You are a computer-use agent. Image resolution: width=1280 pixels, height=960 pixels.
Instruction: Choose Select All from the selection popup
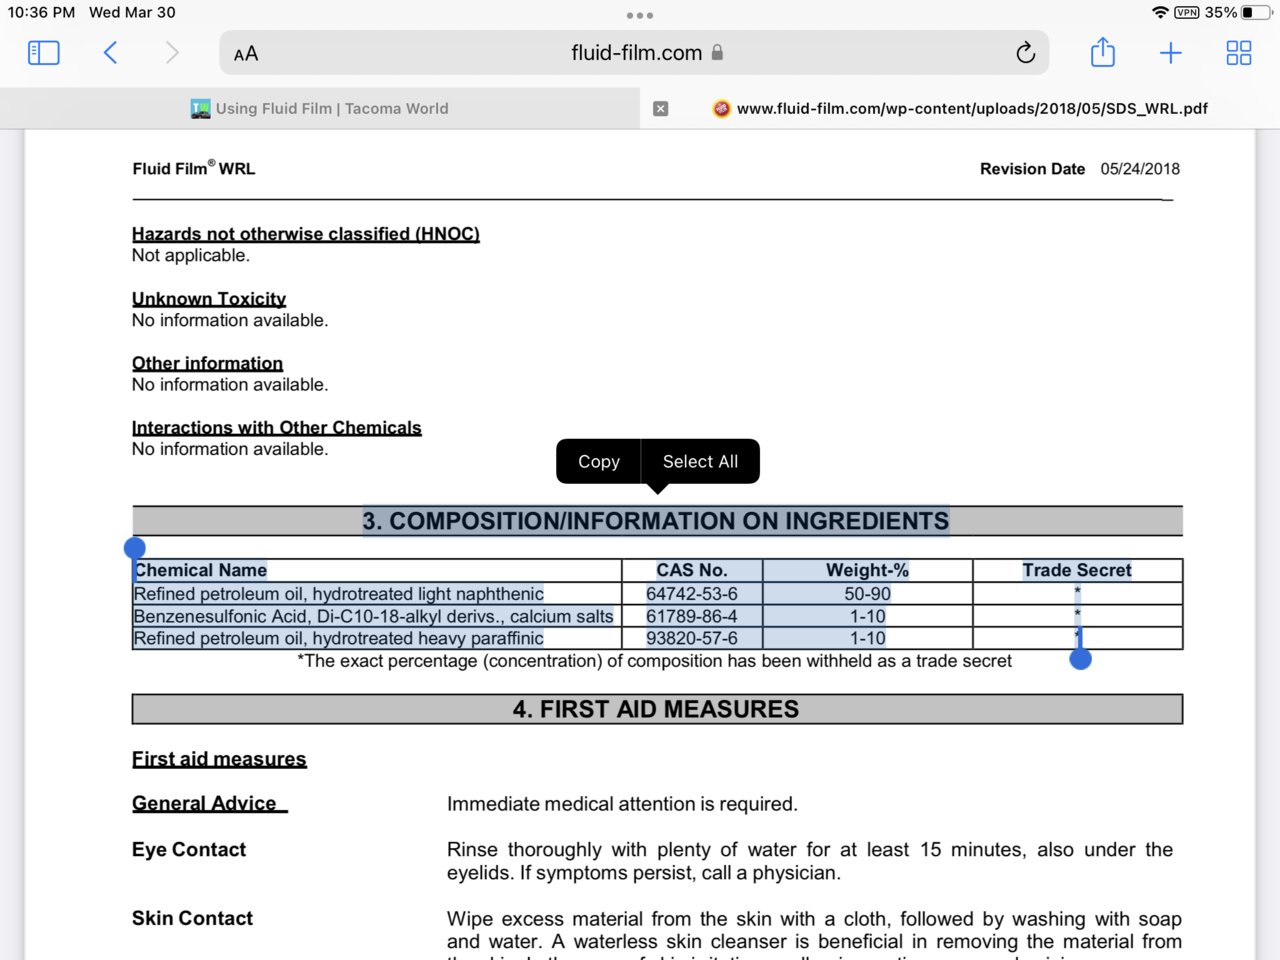pos(700,461)
